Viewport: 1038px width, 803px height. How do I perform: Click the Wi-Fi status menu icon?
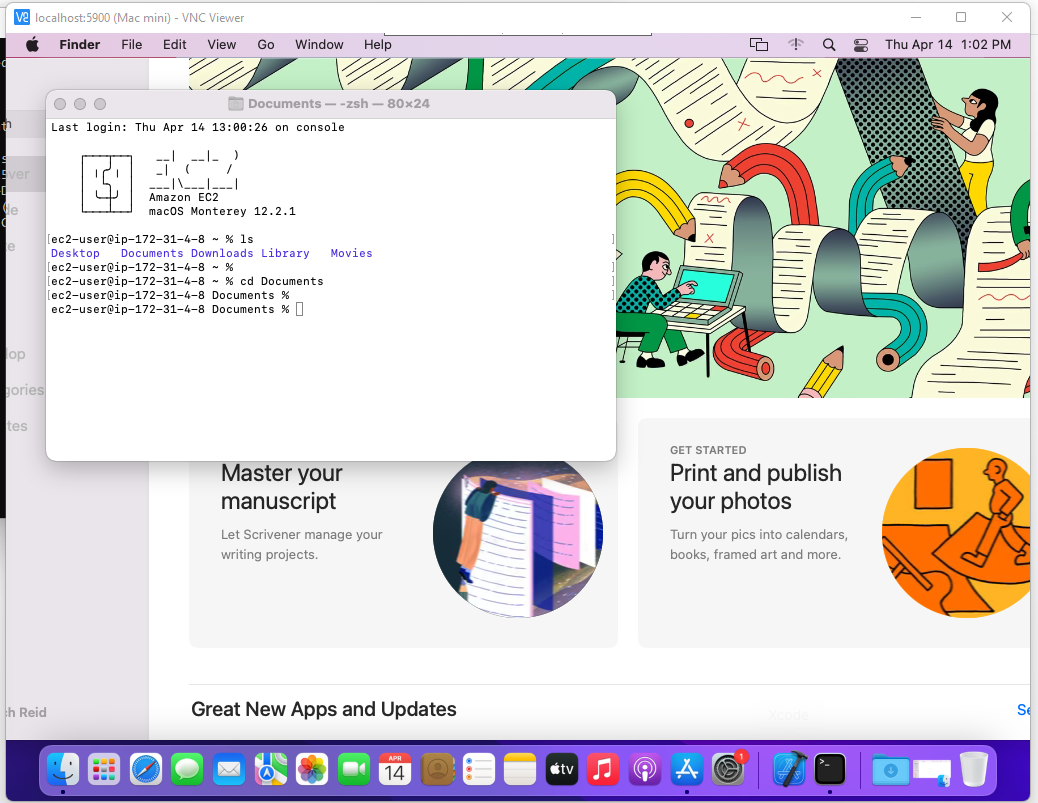point(796,45)
